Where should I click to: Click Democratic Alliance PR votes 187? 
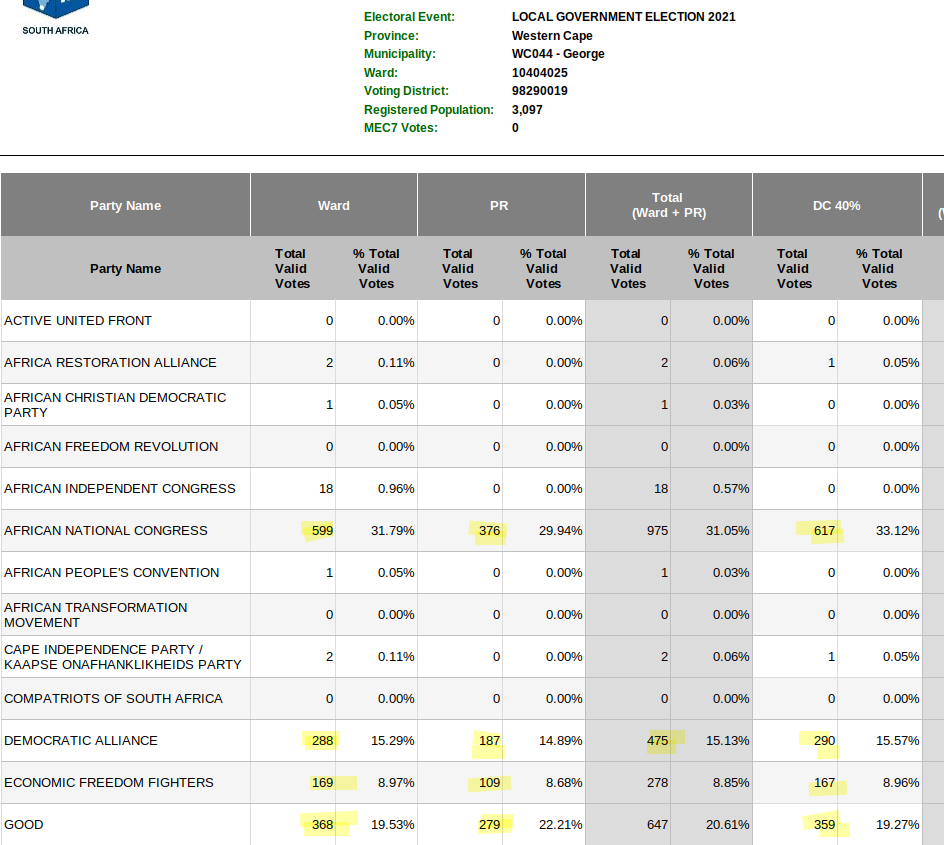(x=489, y=741)
